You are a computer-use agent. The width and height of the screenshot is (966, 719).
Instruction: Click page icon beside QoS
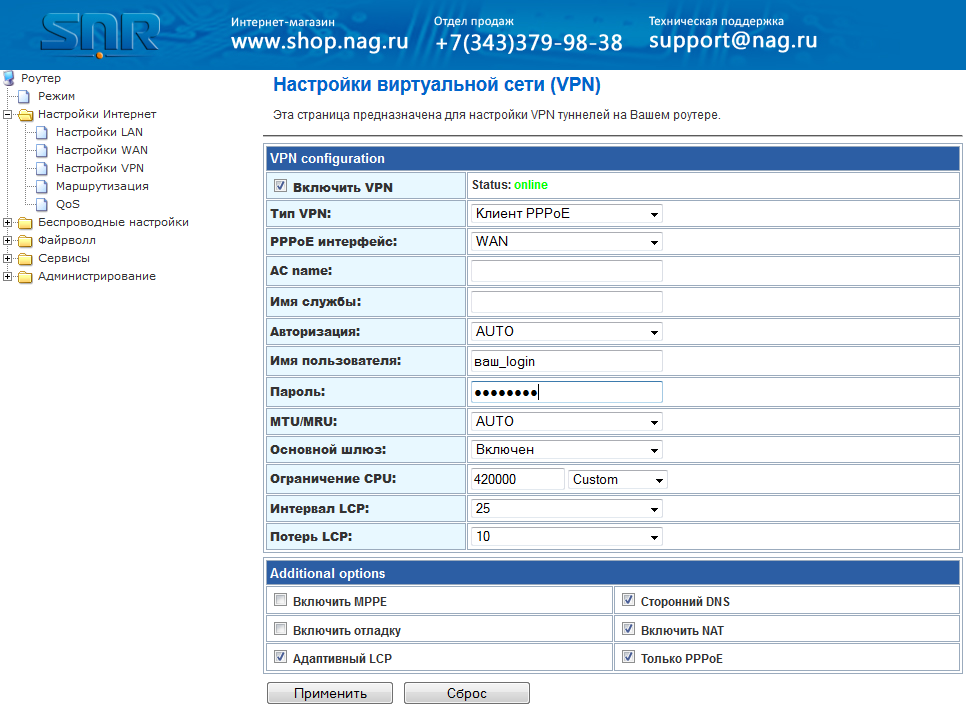(x=42, y=205)
